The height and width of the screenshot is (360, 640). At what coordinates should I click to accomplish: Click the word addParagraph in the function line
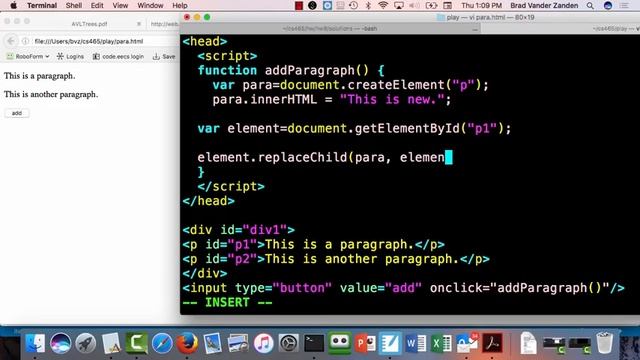point(310,71)
